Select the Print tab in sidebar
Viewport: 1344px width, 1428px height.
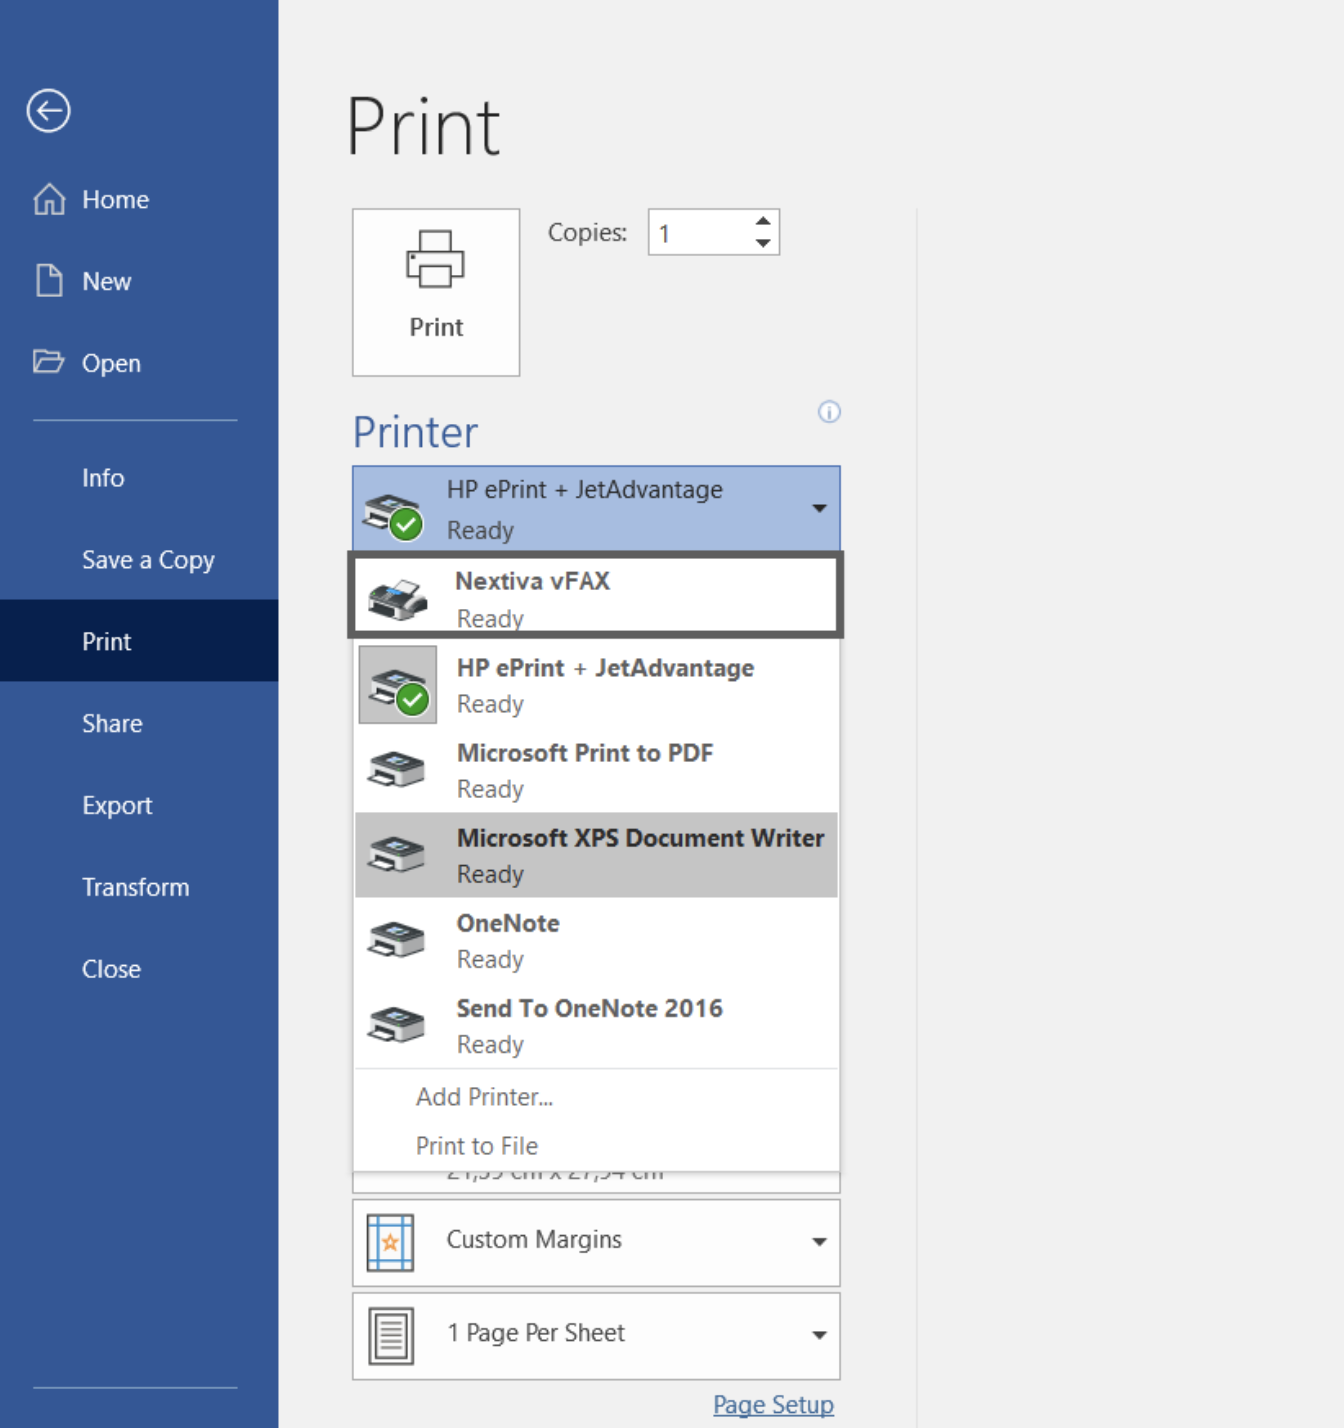pyautogui.click(x=139, y=641)
